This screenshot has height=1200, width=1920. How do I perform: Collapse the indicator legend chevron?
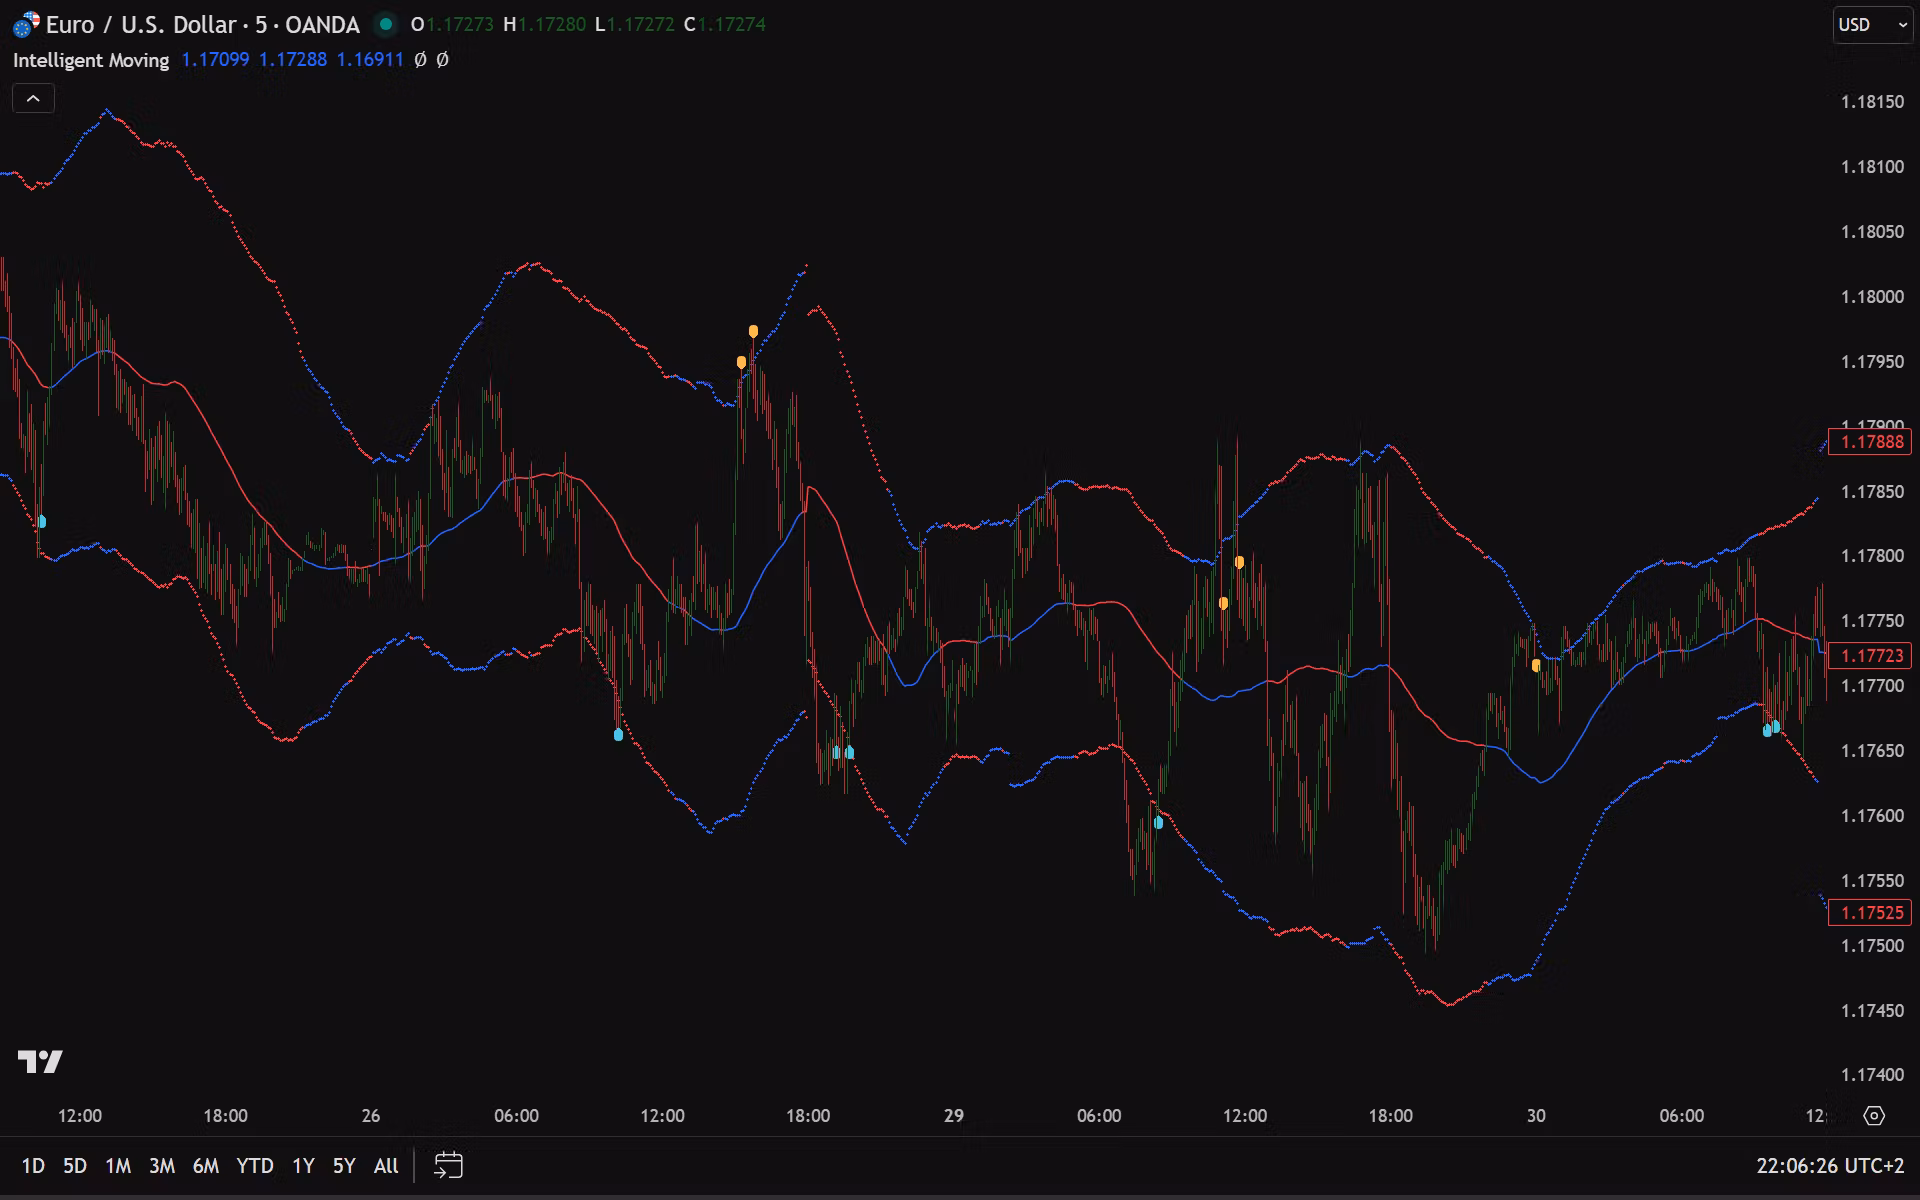[x=33, y=98]
